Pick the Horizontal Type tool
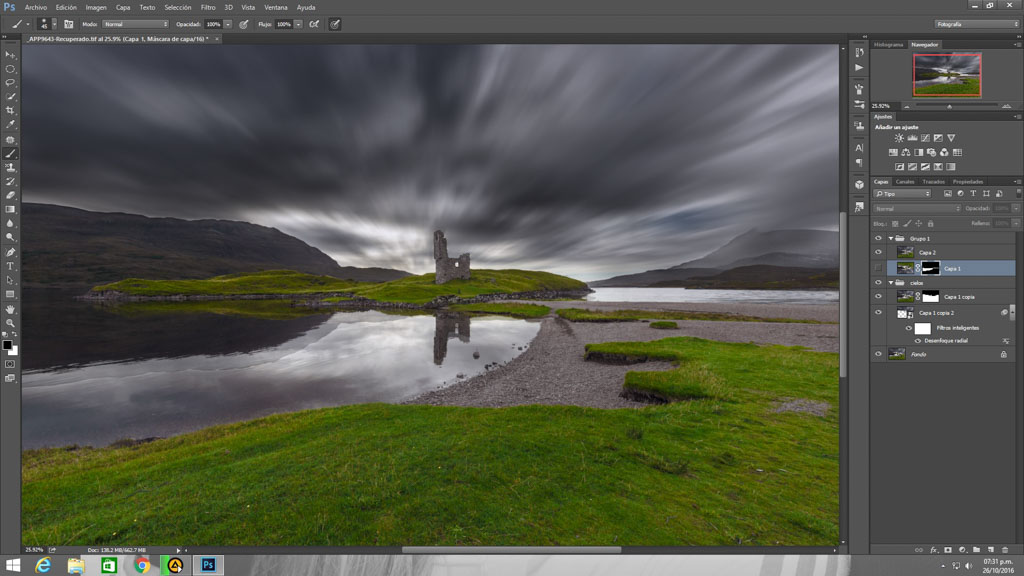 pos(10,266)
